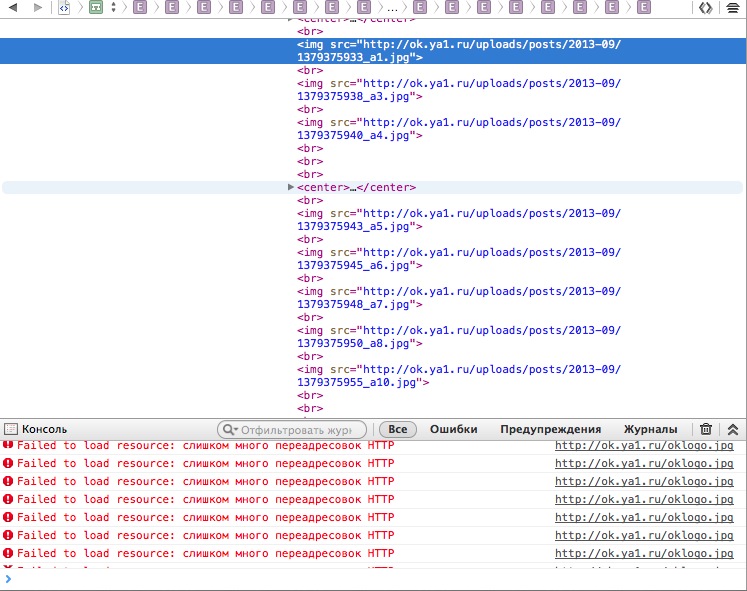
Task: Switch console filter to Журналы
Action: click(x=650, y=429)
